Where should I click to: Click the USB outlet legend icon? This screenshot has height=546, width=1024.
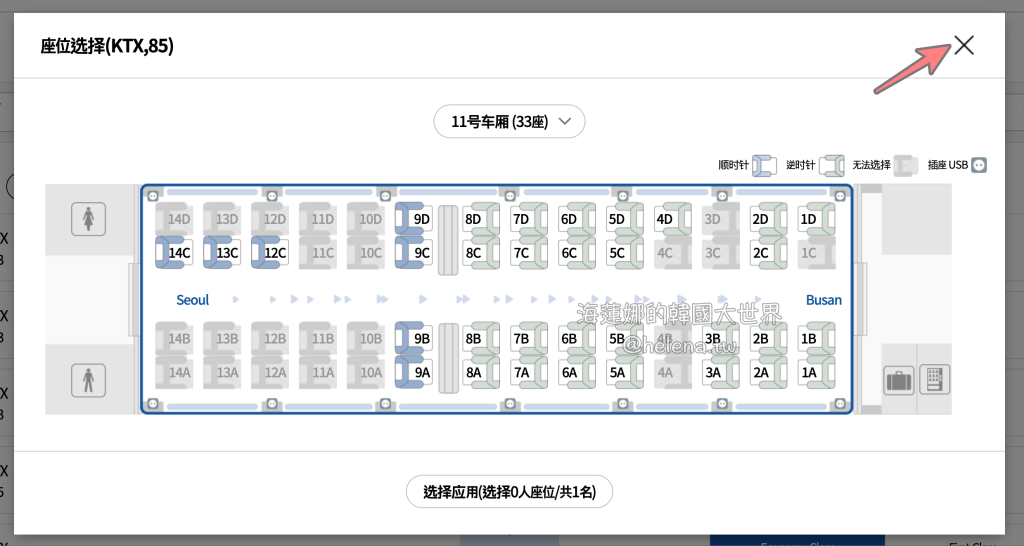[979, 165]
